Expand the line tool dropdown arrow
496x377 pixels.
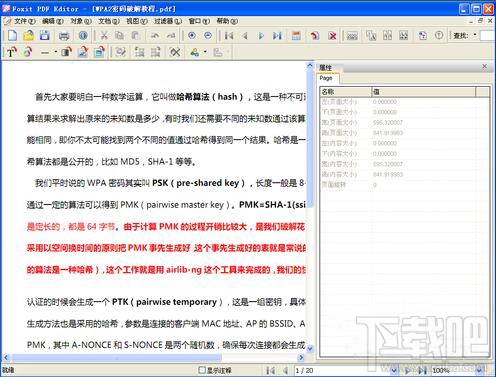pos(55,52)
